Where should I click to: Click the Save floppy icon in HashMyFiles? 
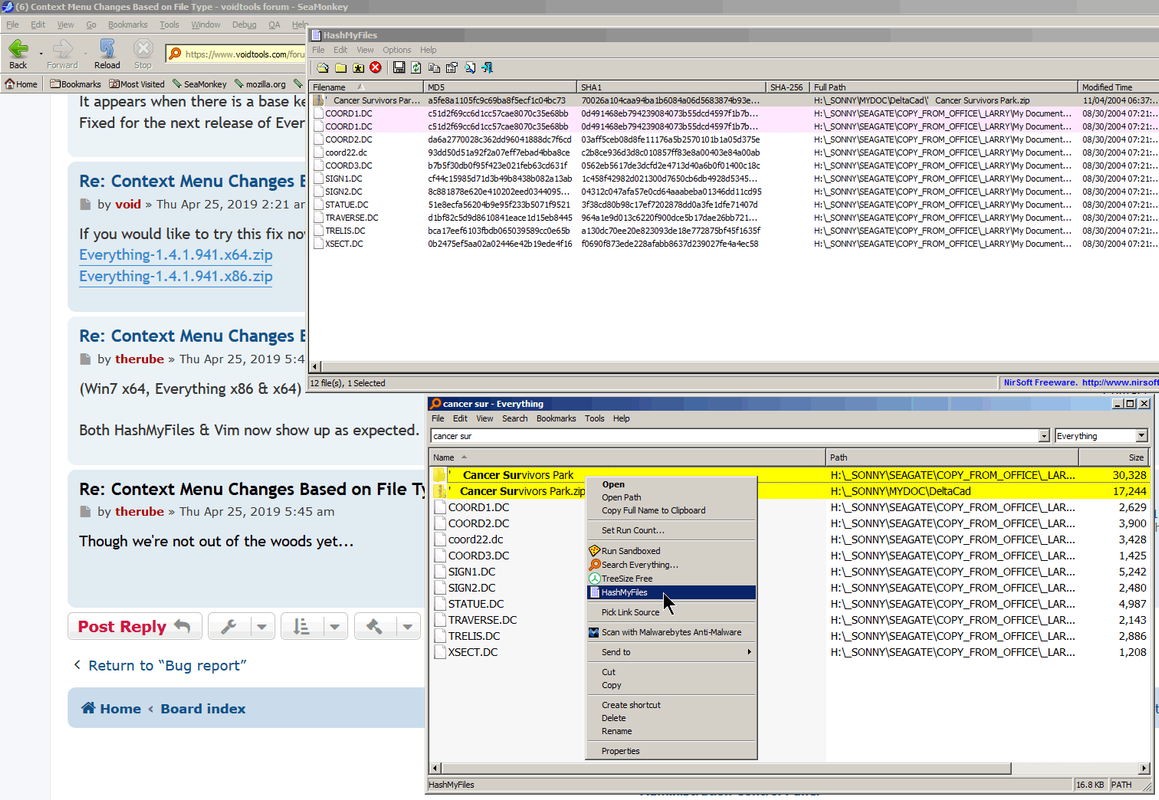click(399, 68)
